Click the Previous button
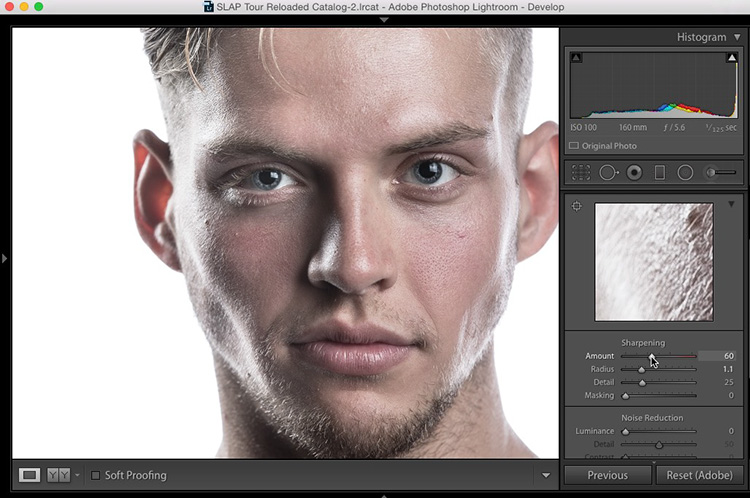This screenshot has height=498, width=750. (607, 475)
